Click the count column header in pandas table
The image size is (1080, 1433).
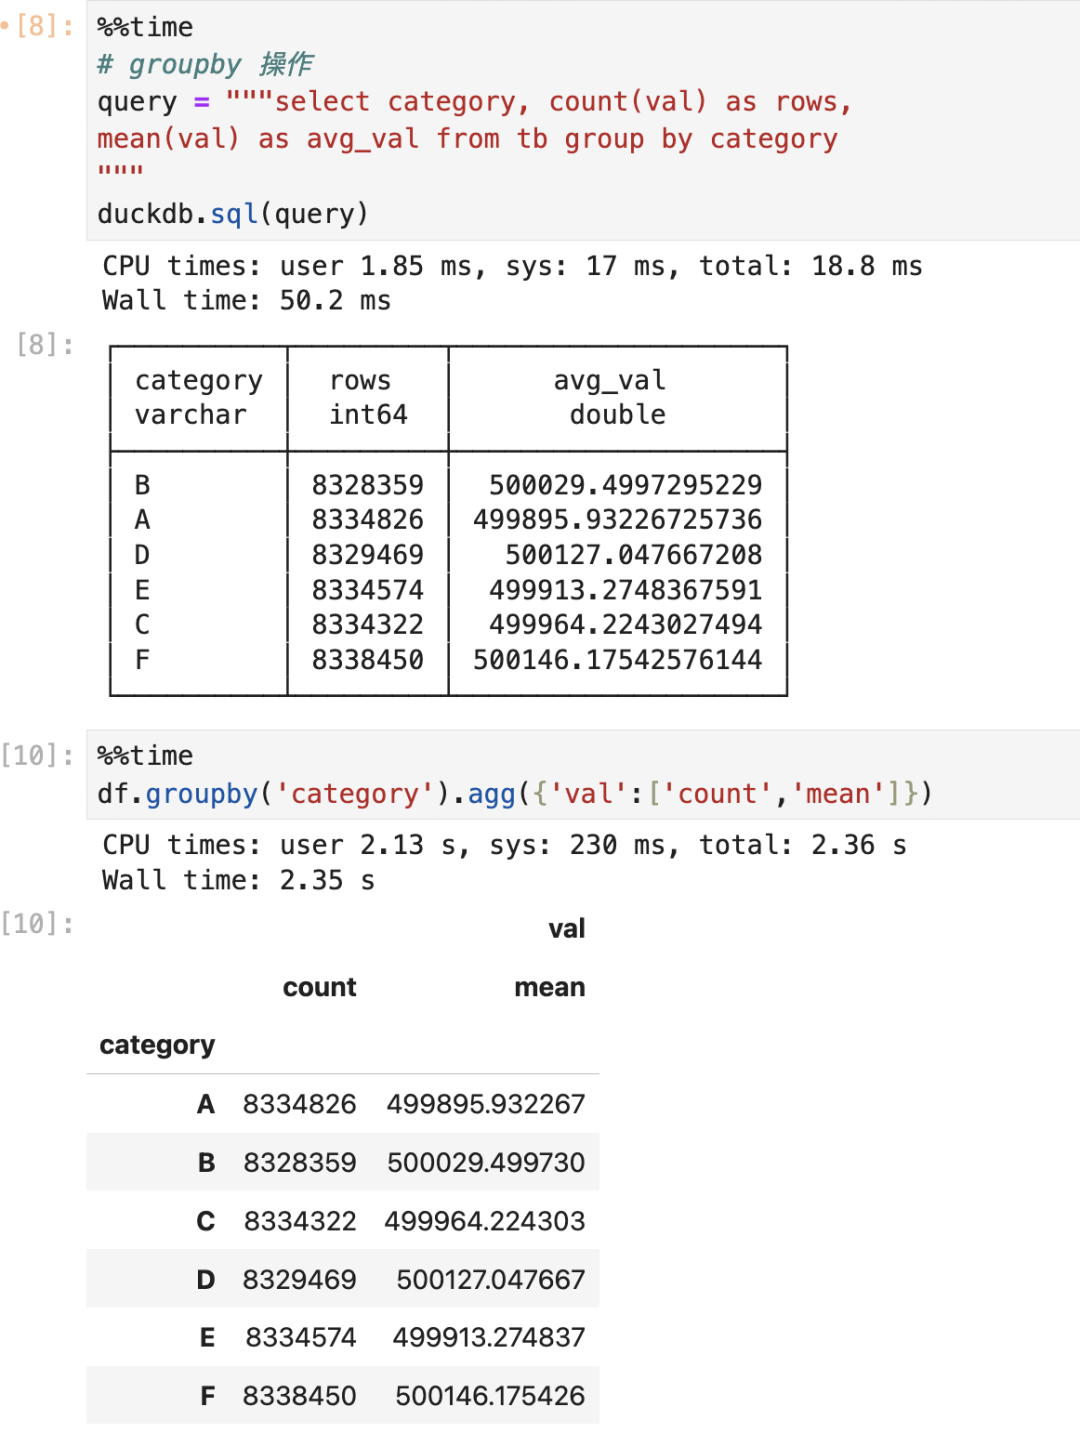pyautogui.click(x=319, y=988)
